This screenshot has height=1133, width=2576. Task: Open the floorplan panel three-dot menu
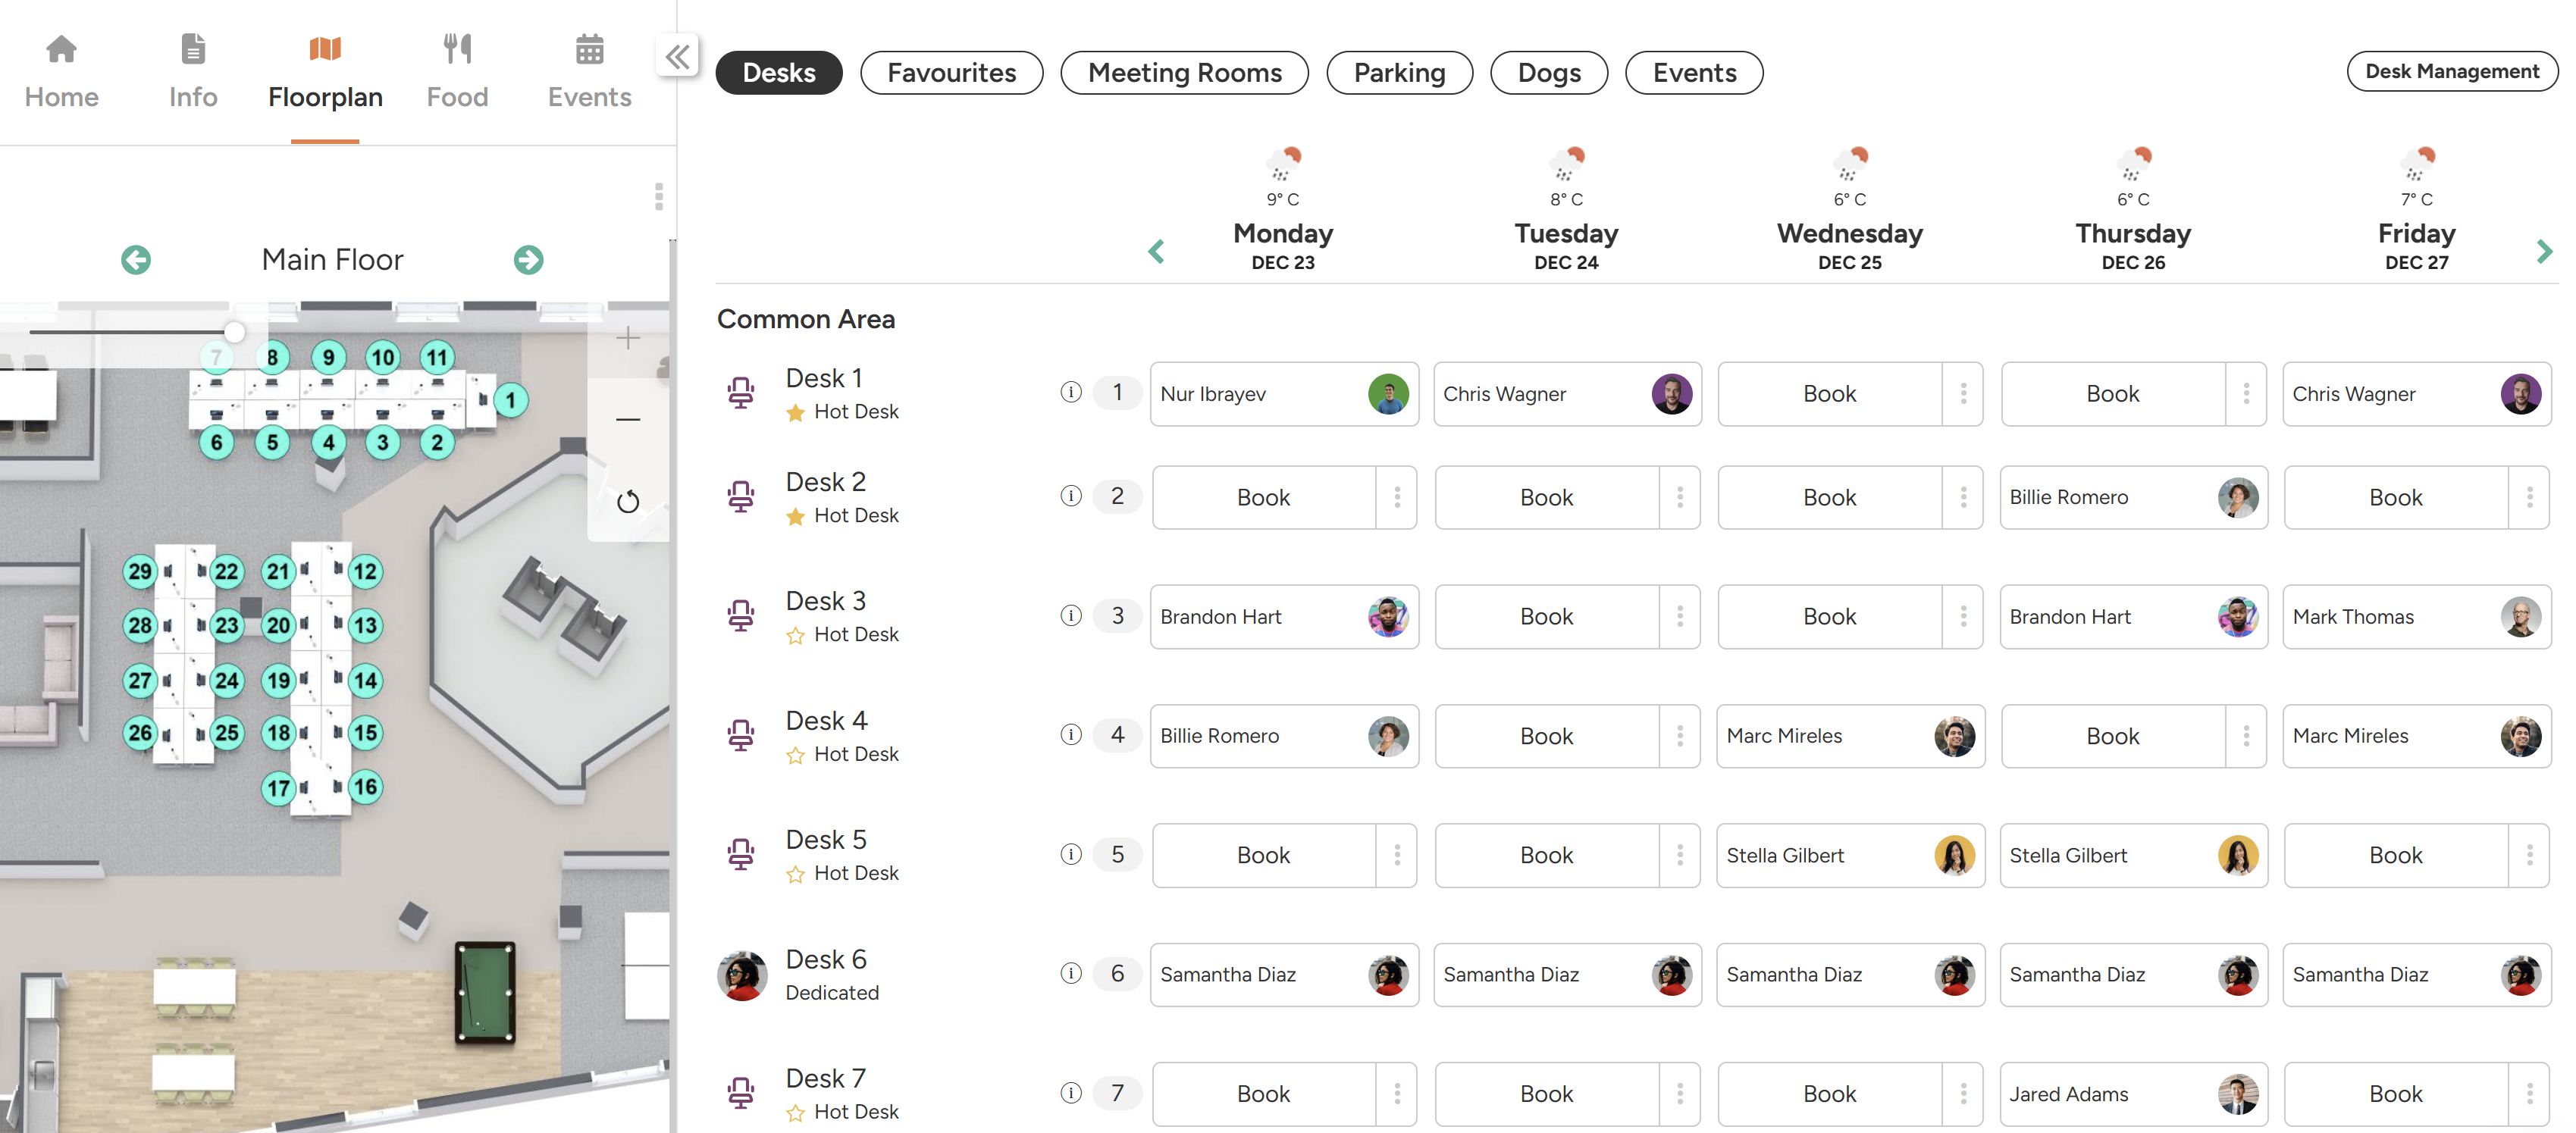658,196
